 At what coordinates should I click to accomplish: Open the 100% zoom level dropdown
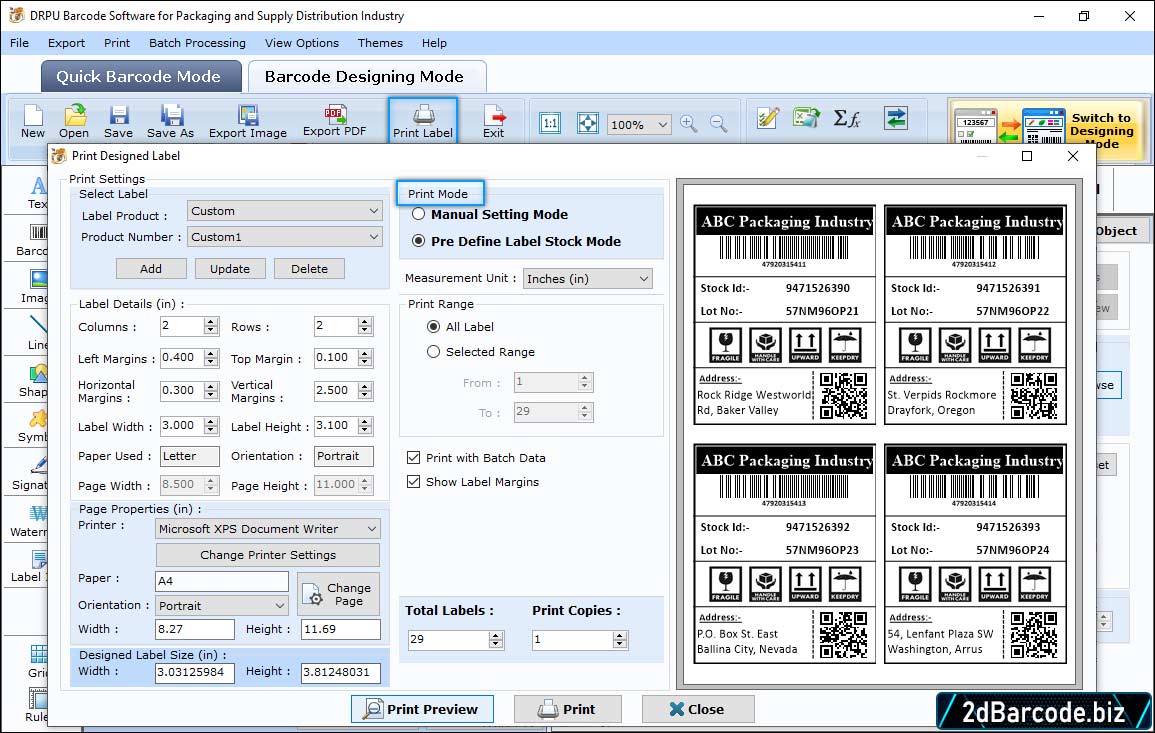pos(639,124)
